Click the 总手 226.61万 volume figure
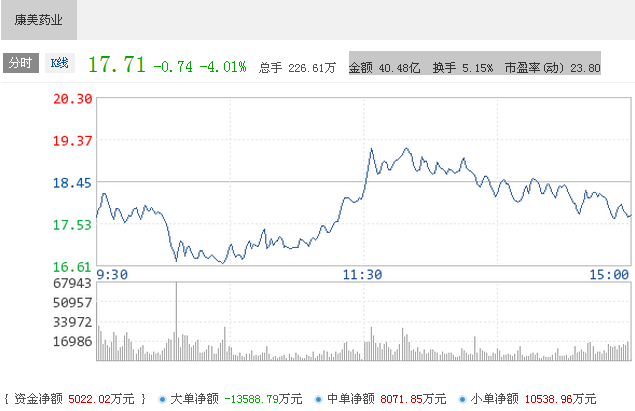The width and height of the screenshot is (635, 411). pyautogui.click(x=297, y=68)
